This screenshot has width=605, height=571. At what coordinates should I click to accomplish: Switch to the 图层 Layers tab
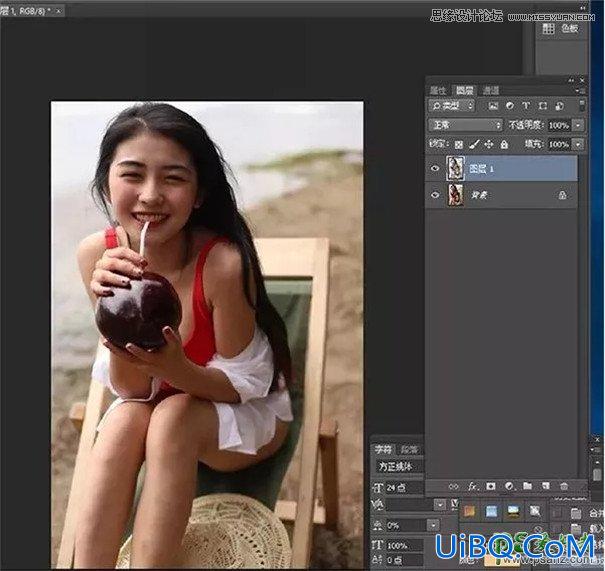(x=464, y=91)
